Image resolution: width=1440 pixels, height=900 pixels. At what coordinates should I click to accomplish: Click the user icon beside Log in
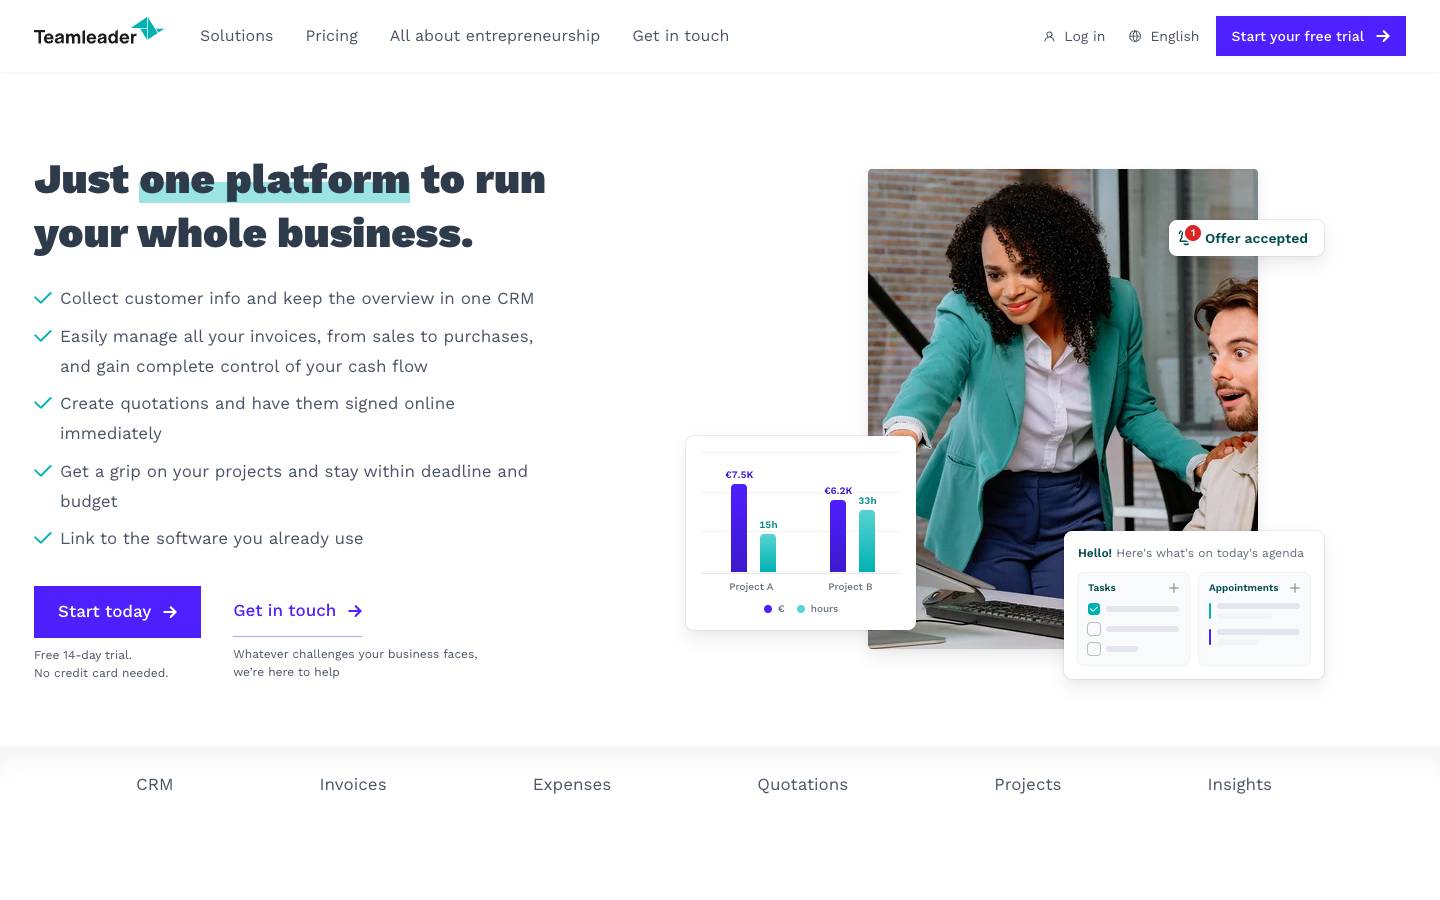[x=1049, y=37]
